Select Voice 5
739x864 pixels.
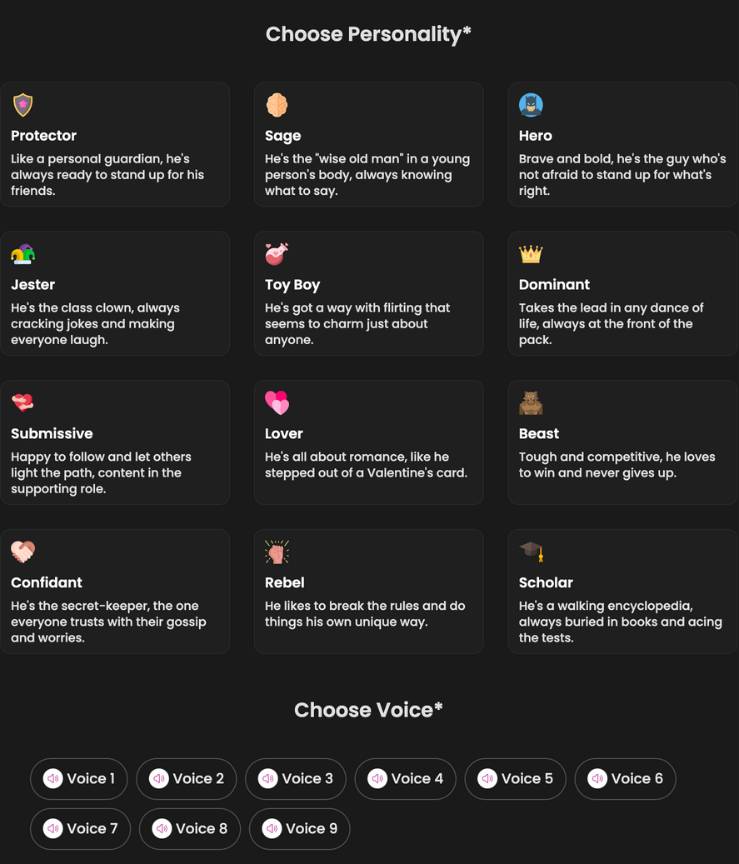tap(515, 778)
